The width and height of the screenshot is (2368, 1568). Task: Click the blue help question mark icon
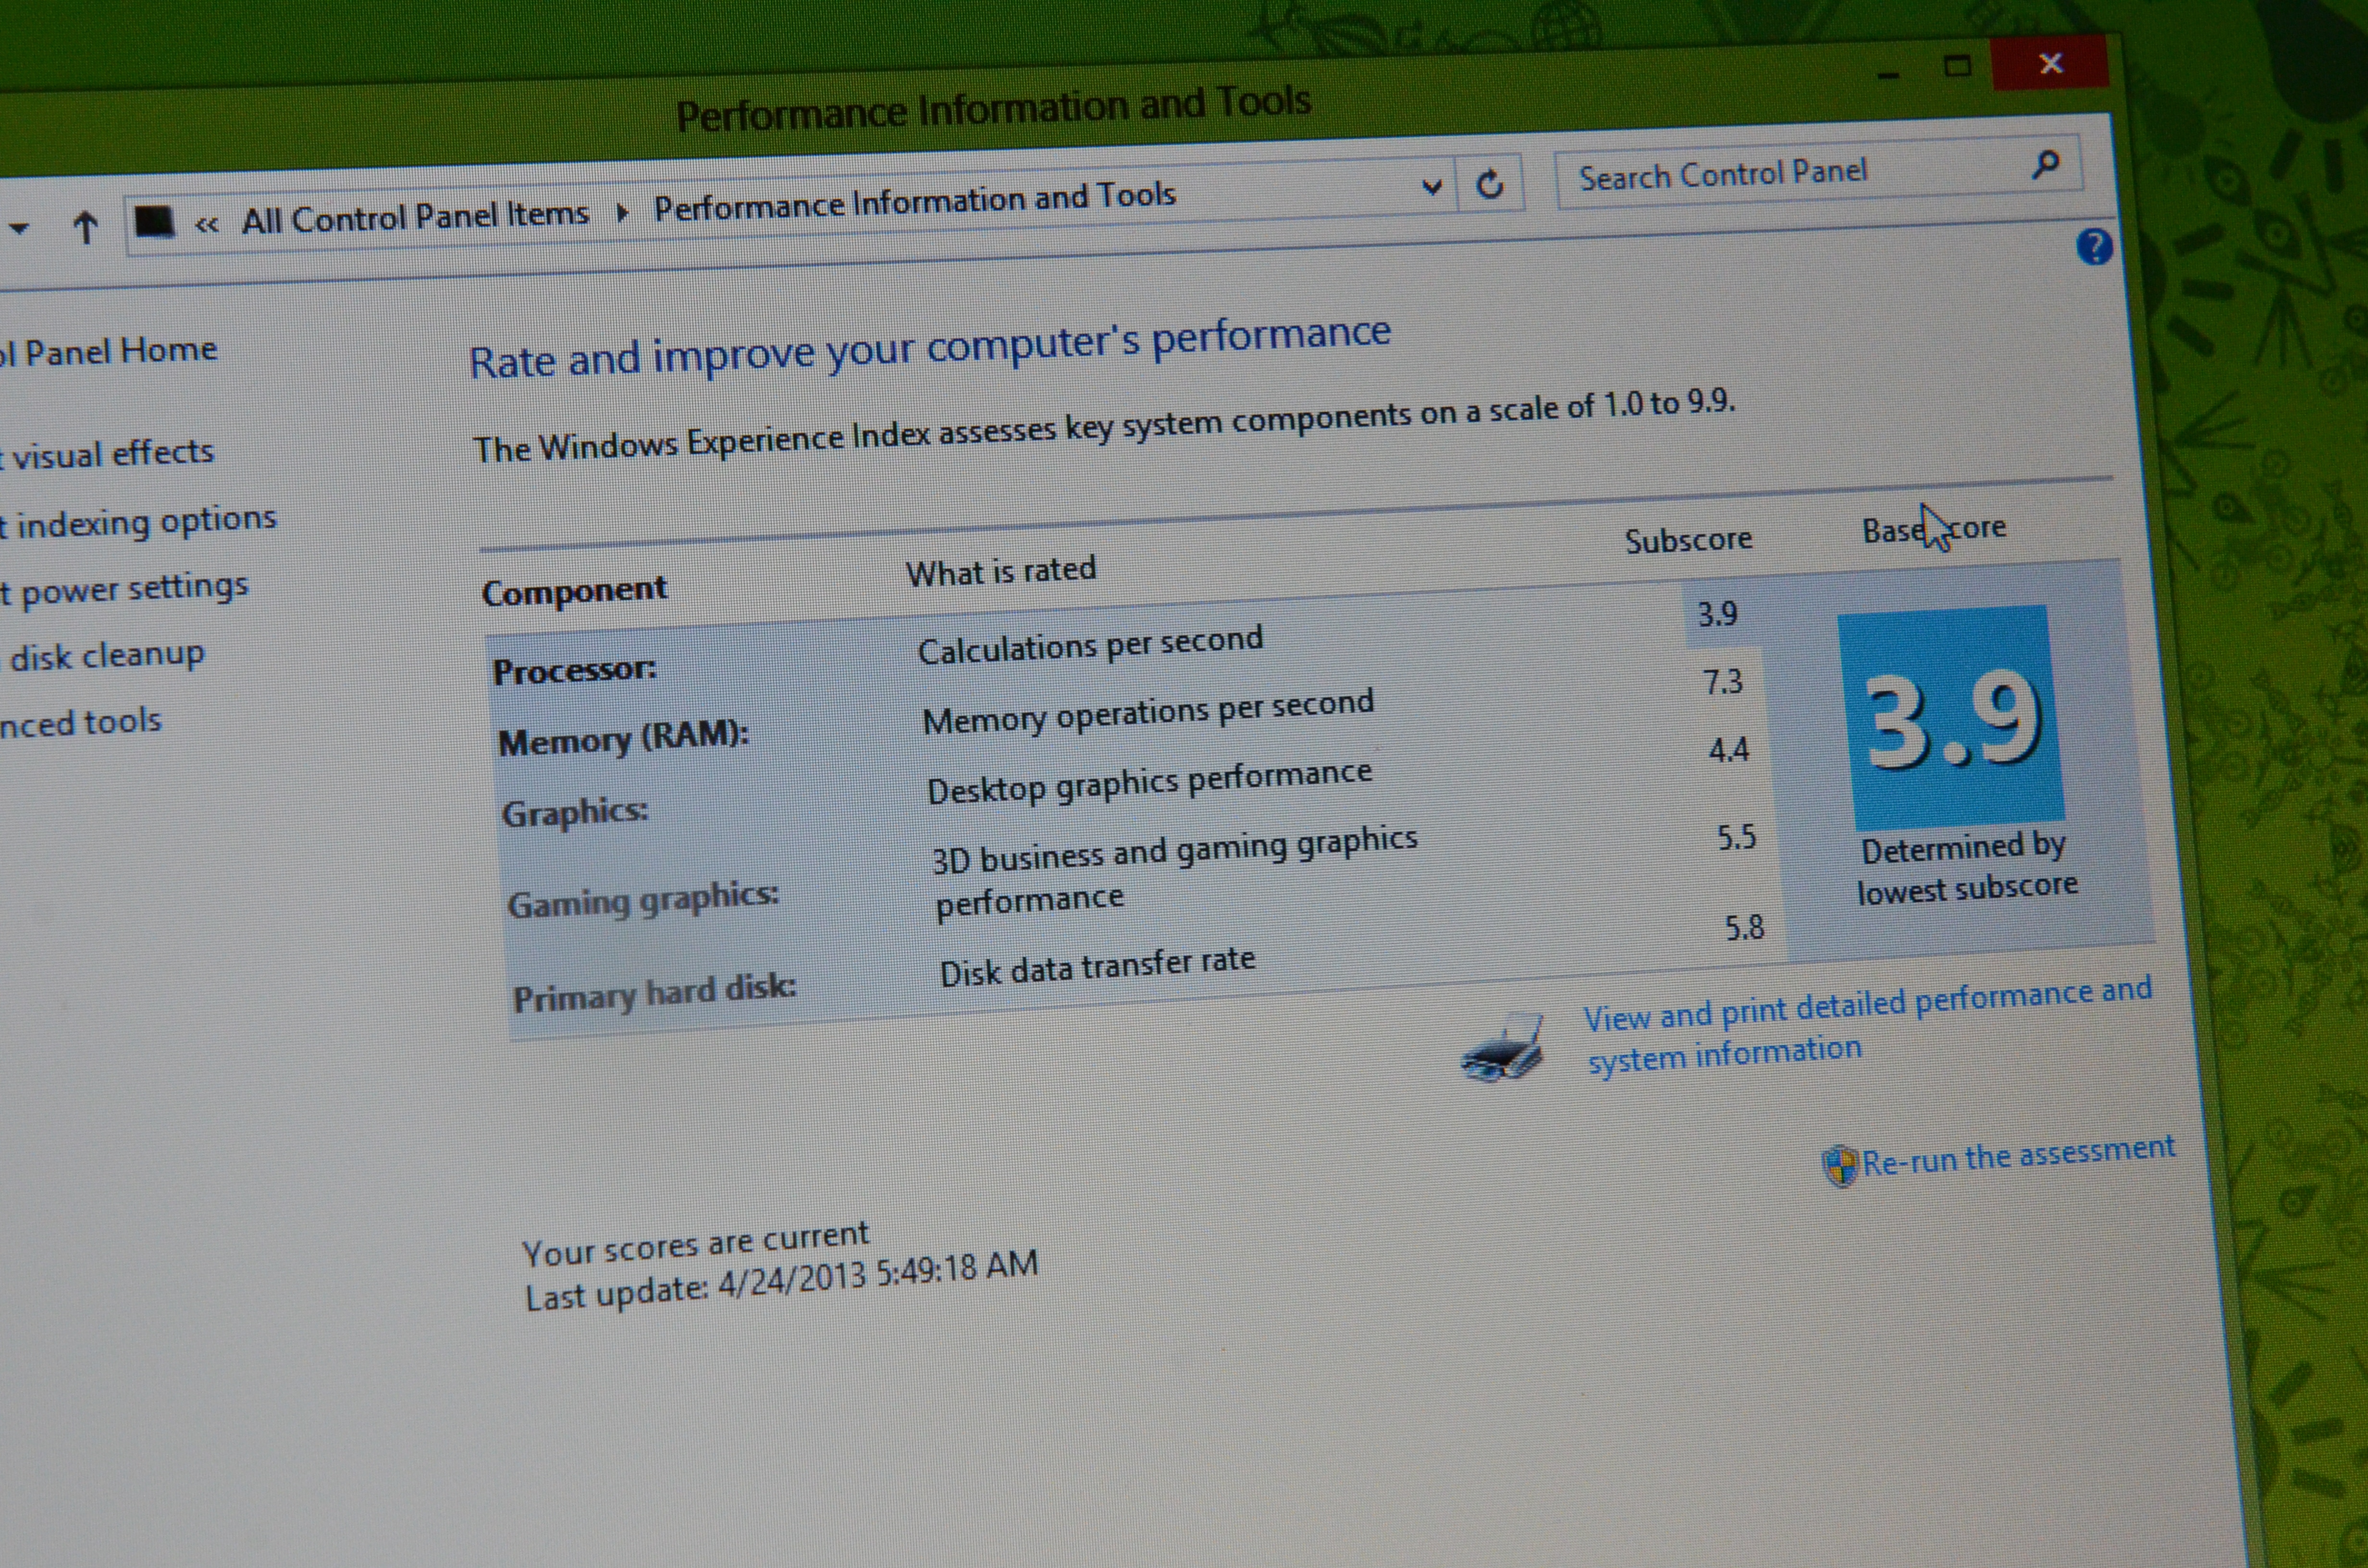pyautogui.click(x=2094, y=246)
